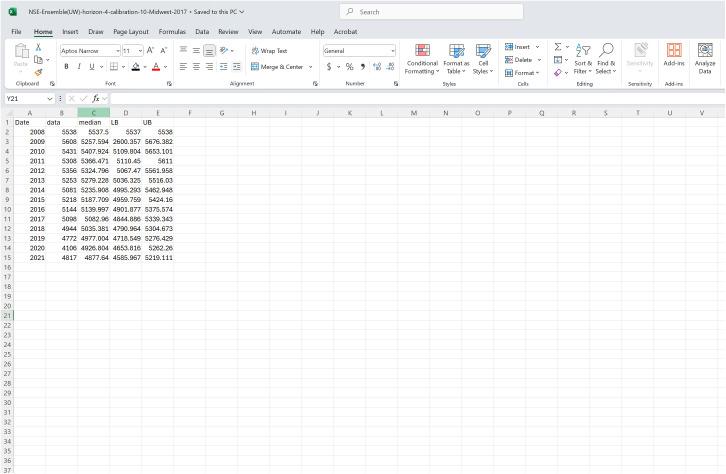
Task: Expand the General number format dropdown
Action: [x=392, y=50]
